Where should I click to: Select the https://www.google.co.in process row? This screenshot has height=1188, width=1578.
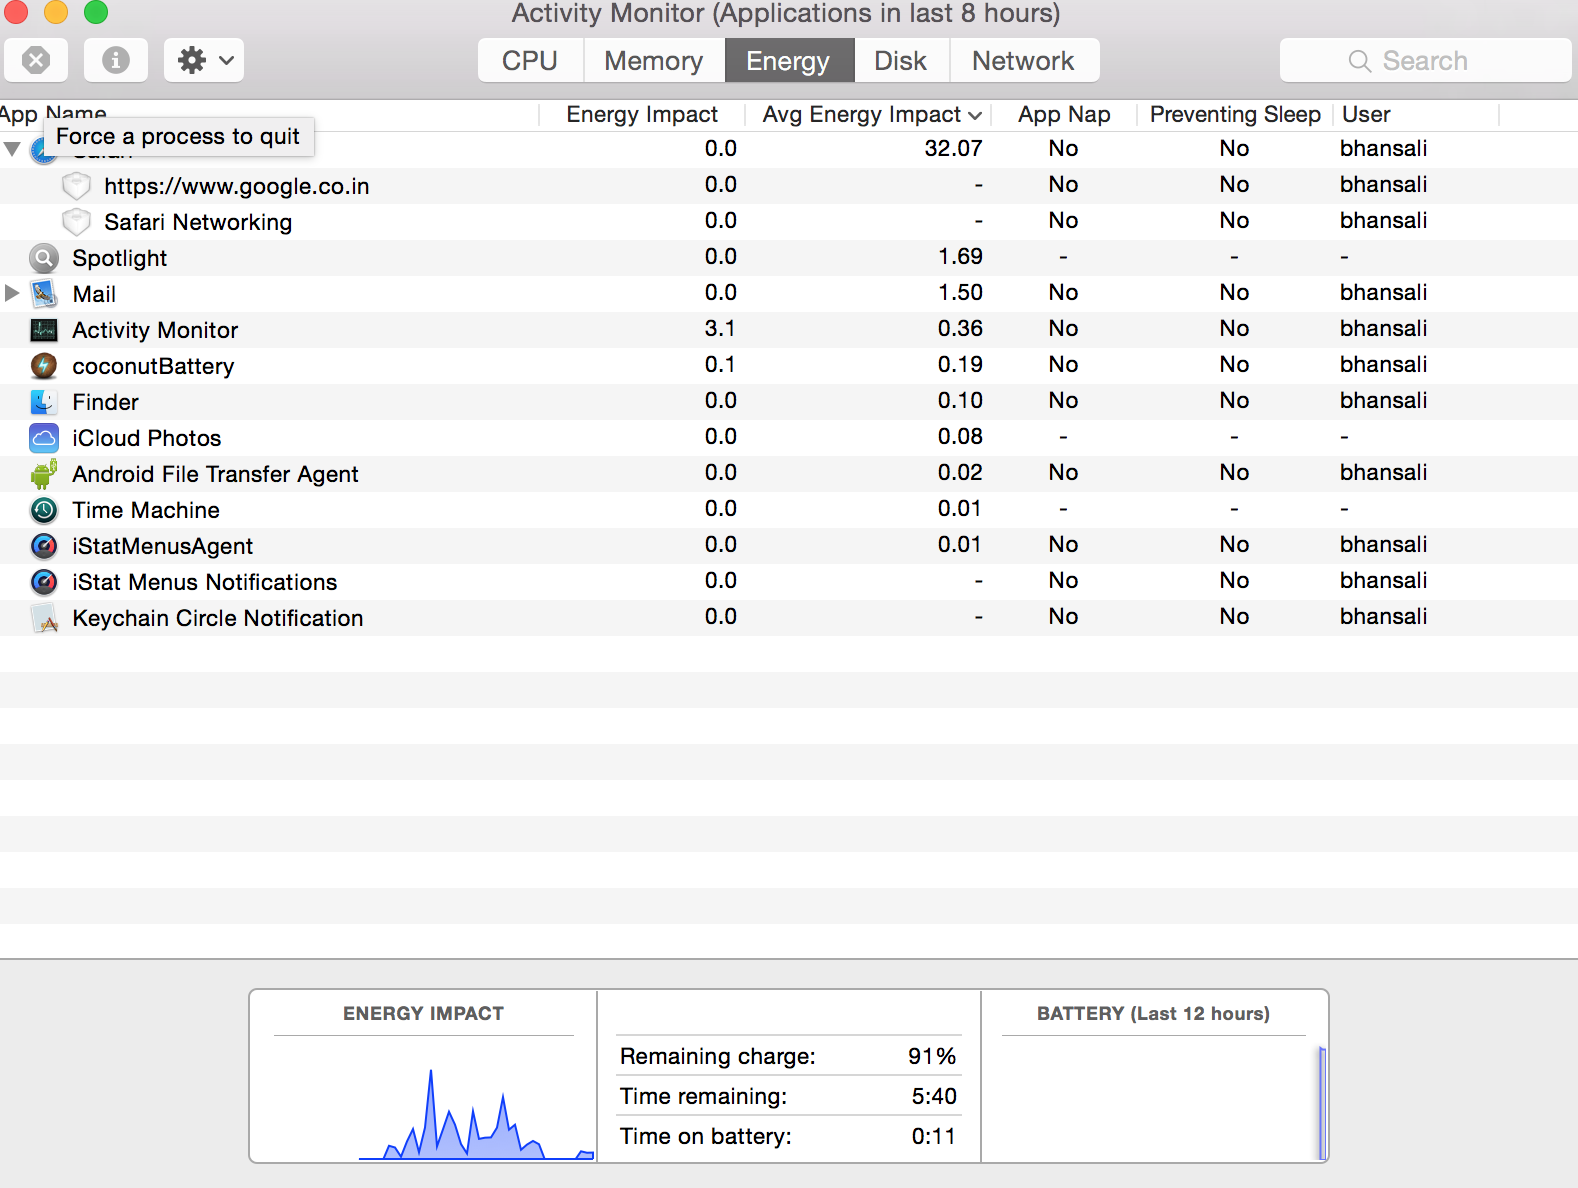click(x=789, y=186)
